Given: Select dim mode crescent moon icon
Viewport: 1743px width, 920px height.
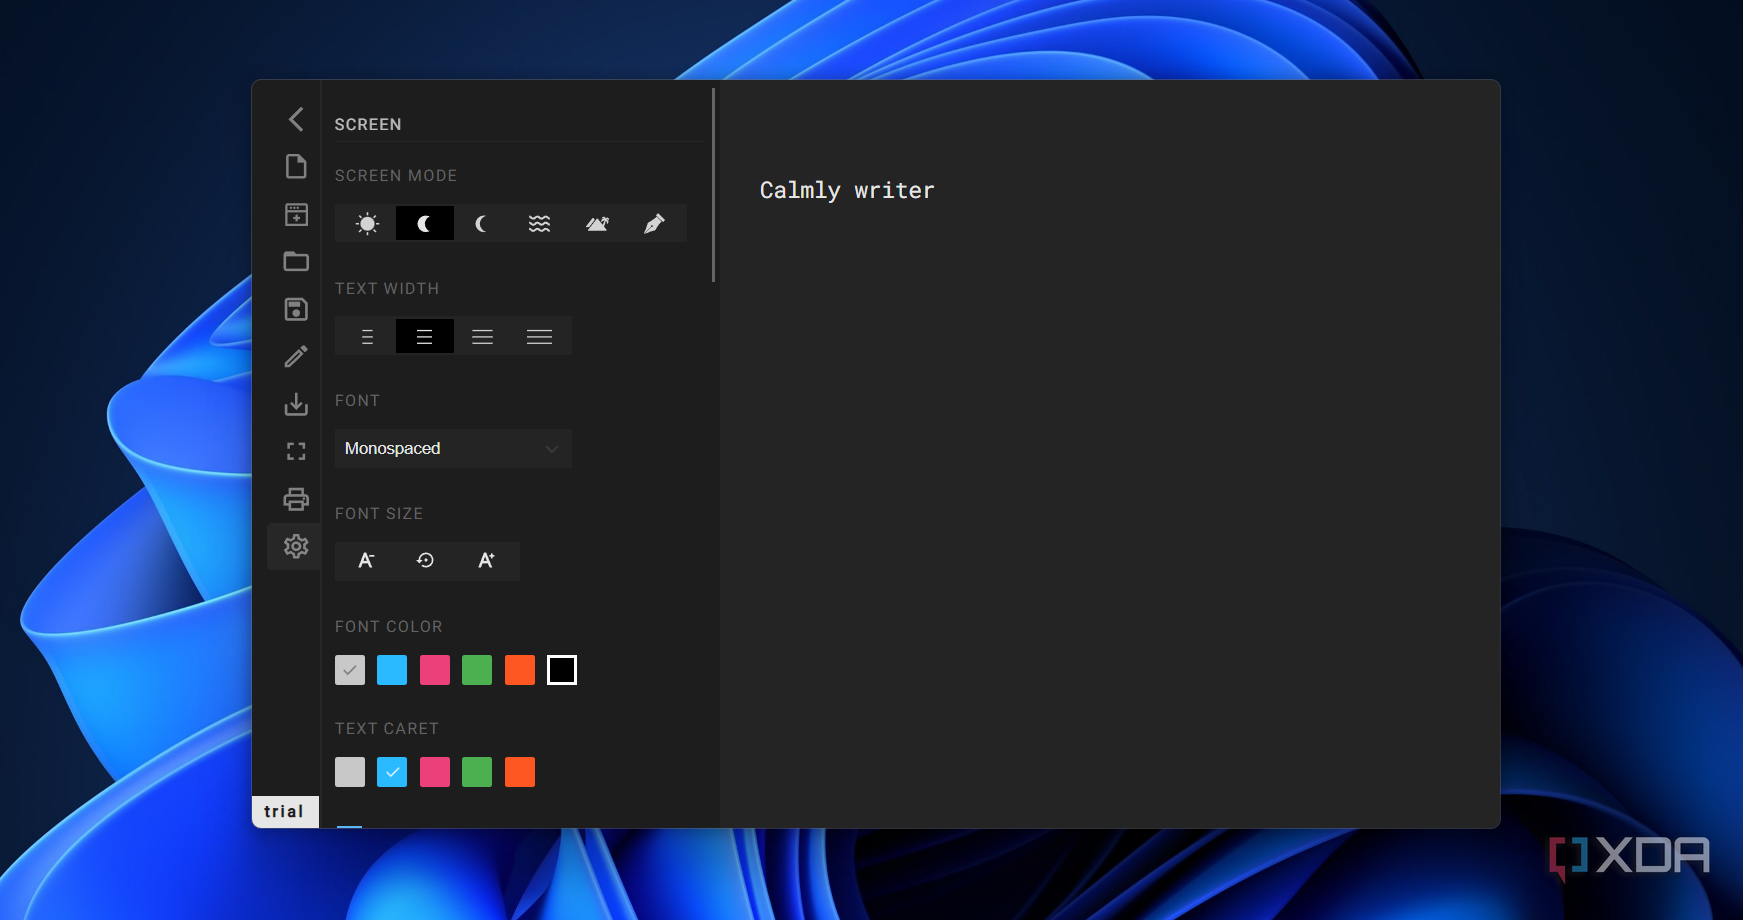Looking at the screenshot, I should 482,223.
